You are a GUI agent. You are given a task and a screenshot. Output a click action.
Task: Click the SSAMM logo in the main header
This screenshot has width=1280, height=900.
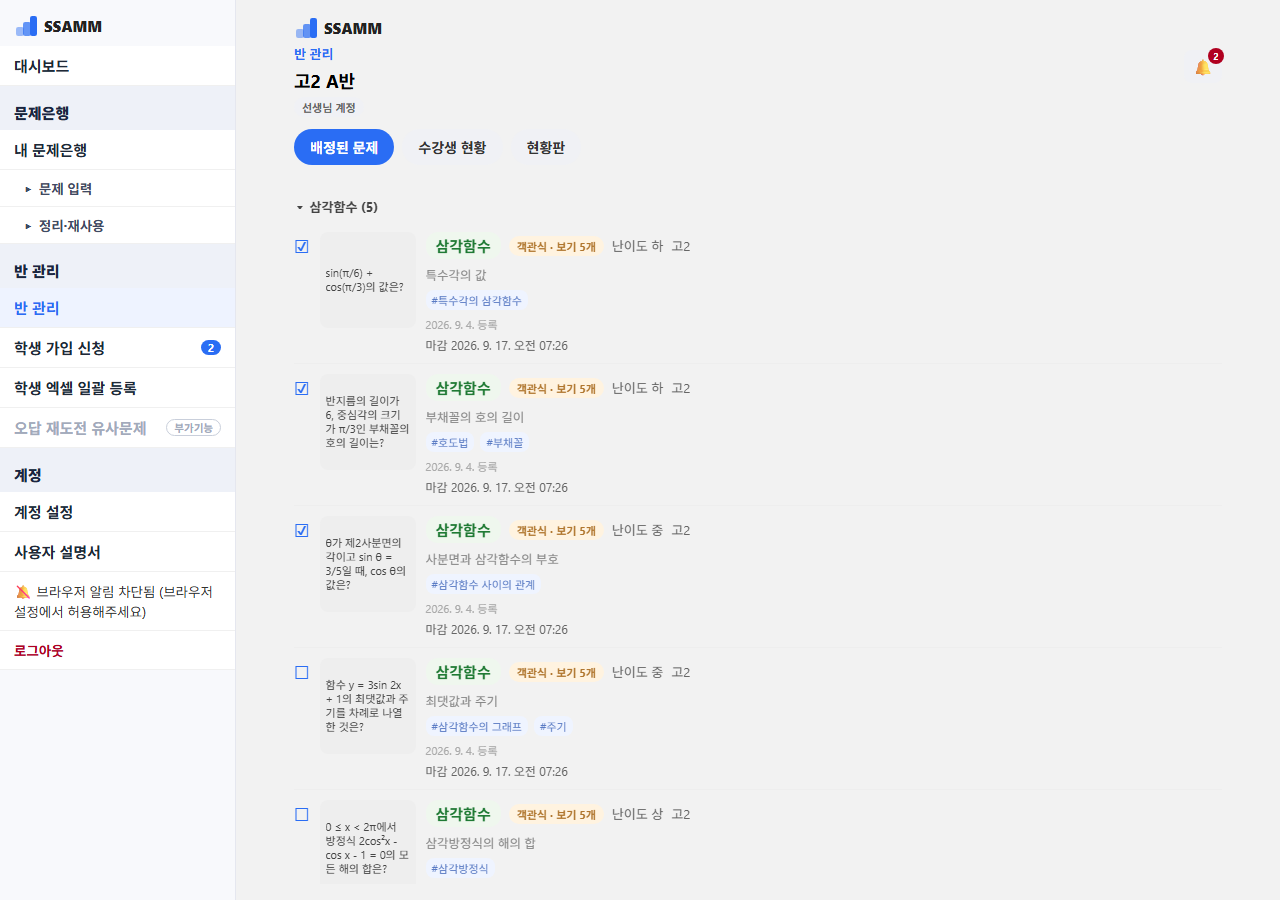click(339, 28)
